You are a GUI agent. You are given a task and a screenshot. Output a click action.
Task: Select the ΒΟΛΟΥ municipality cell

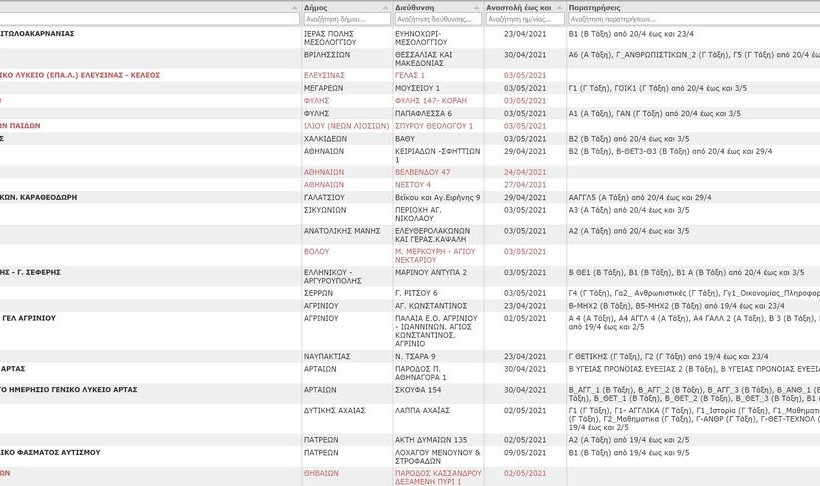pyautogui.click(x=317, y=251)
